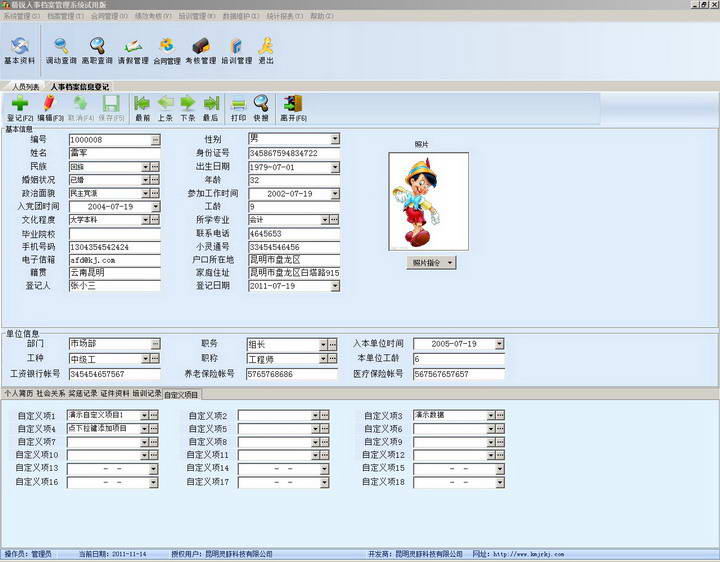Click the 退出 exit icon
This screenshot has width=720, height=562.
coord(266,51)
